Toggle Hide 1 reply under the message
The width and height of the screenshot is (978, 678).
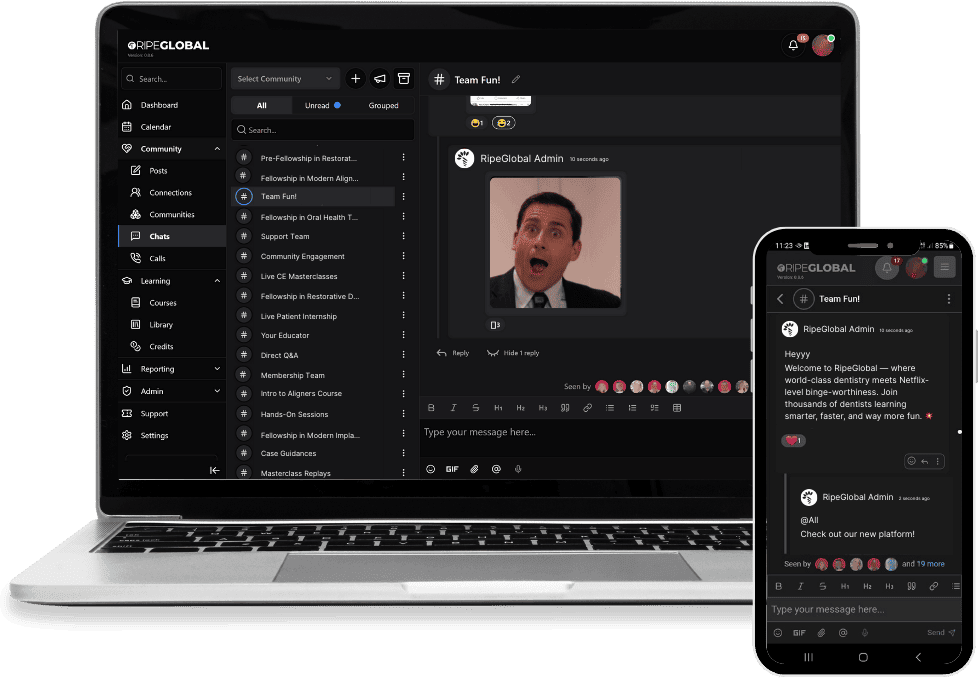pyautogui.click(x=512, y=353)
